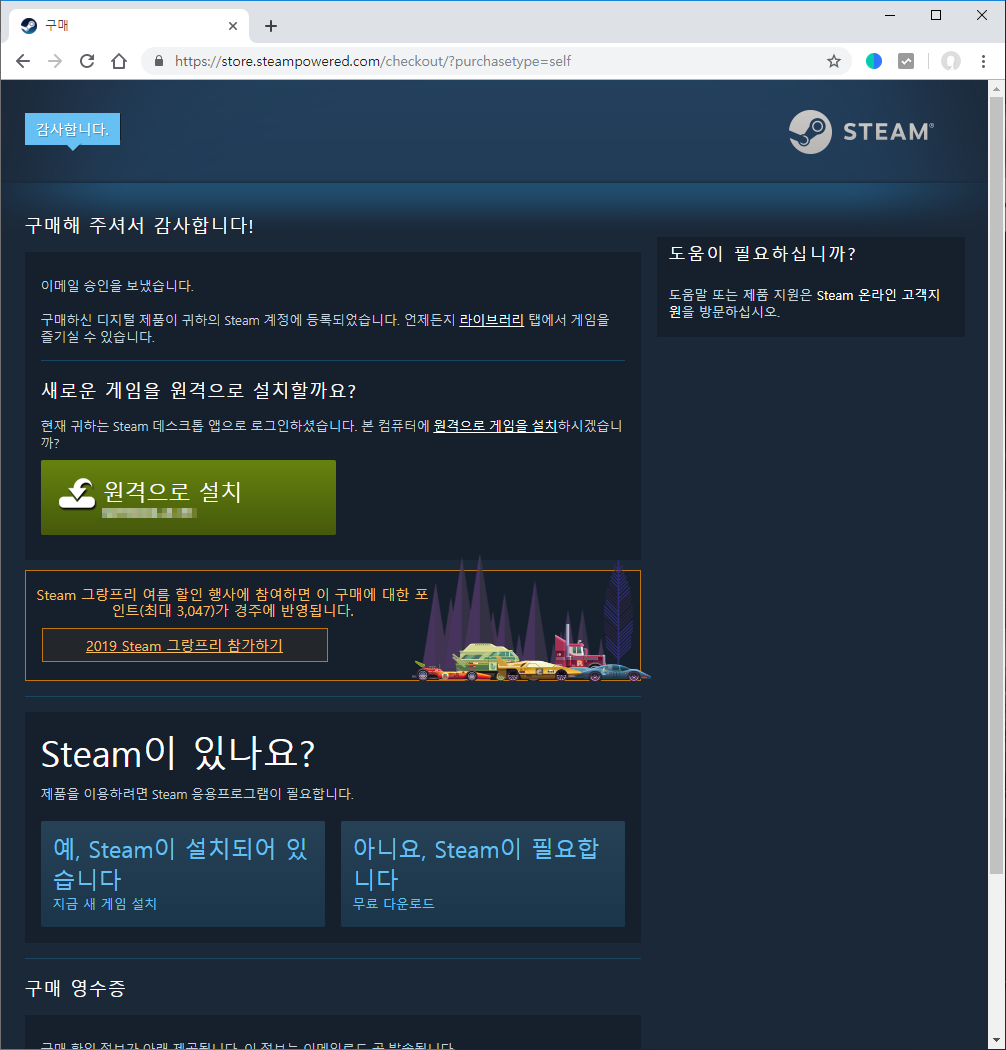Open the browser profile avatar icon
The height and width of the screenshot is (1050, 1006).
coord(950,61)
